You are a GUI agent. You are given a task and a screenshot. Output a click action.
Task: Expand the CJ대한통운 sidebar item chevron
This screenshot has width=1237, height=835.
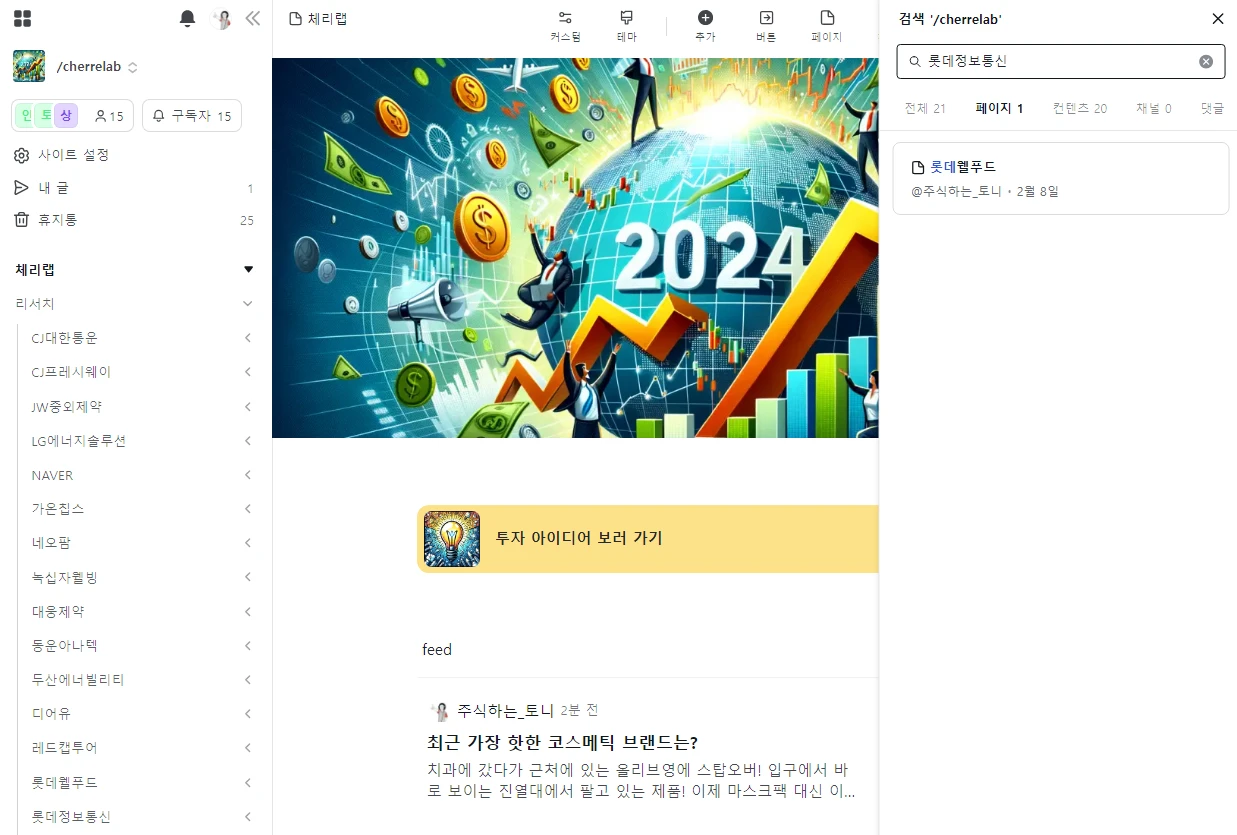point(248,338)
